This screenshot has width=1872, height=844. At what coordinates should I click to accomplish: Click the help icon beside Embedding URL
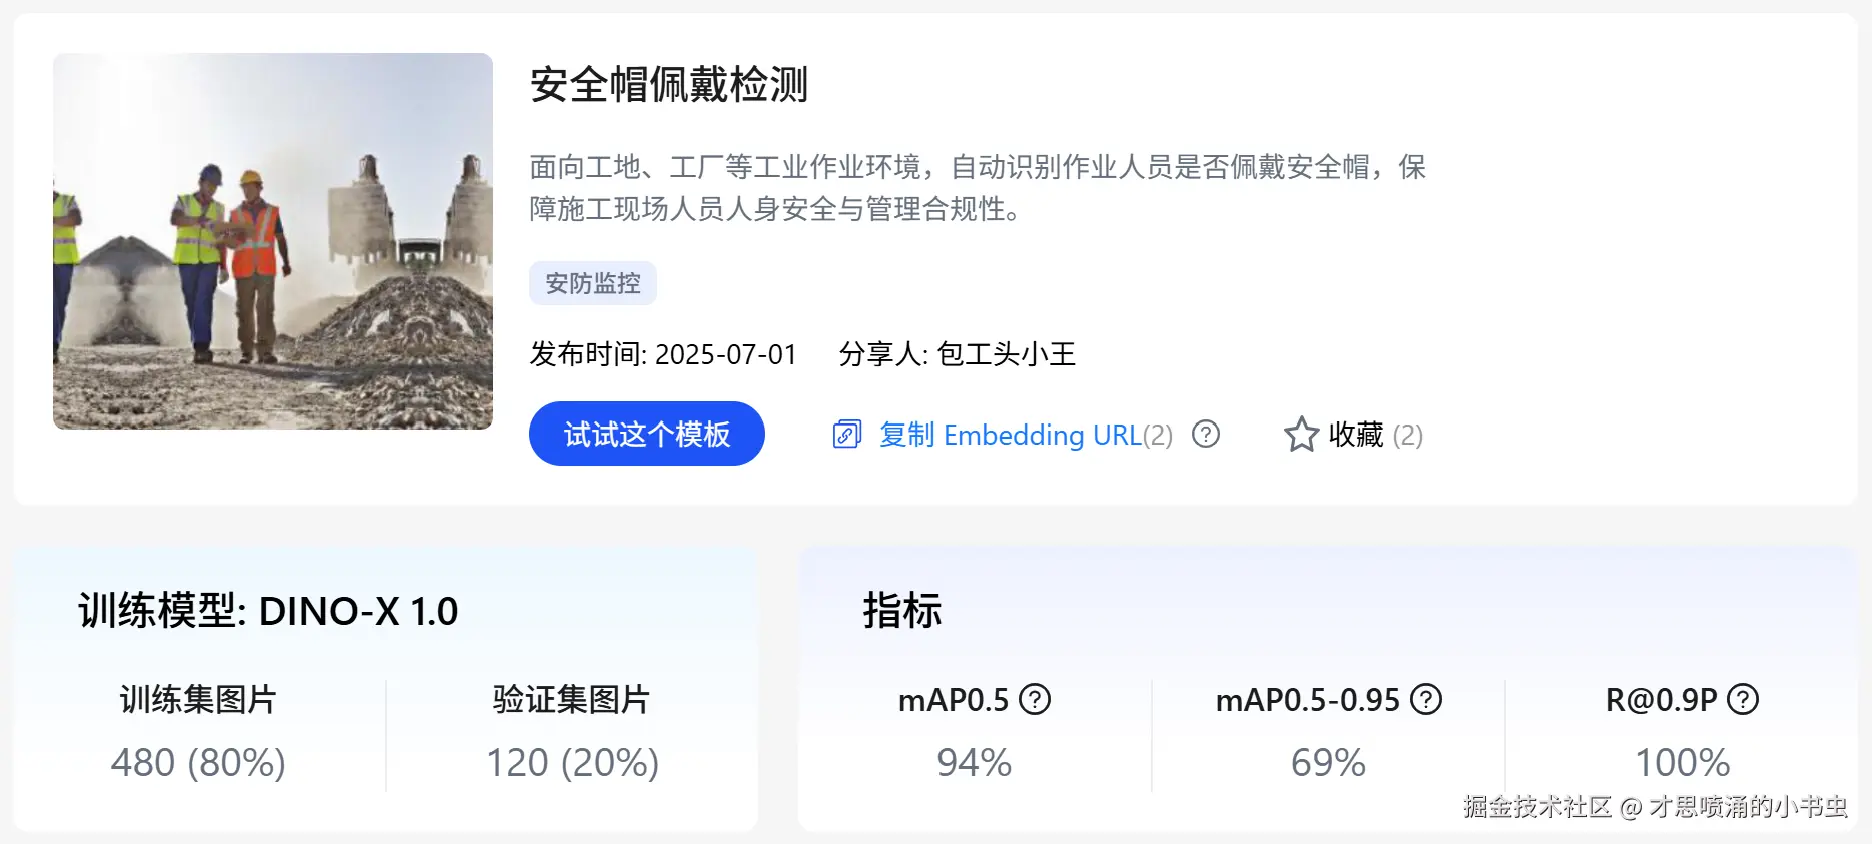point(1206,434)
